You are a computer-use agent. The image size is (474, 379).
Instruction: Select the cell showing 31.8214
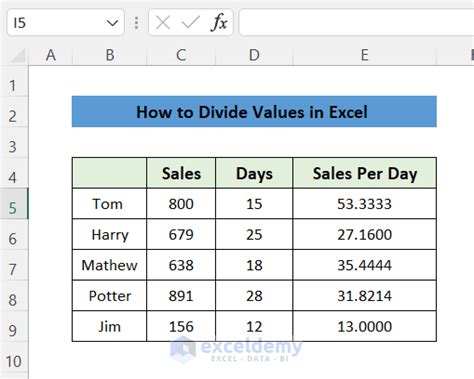click(365, 296)
